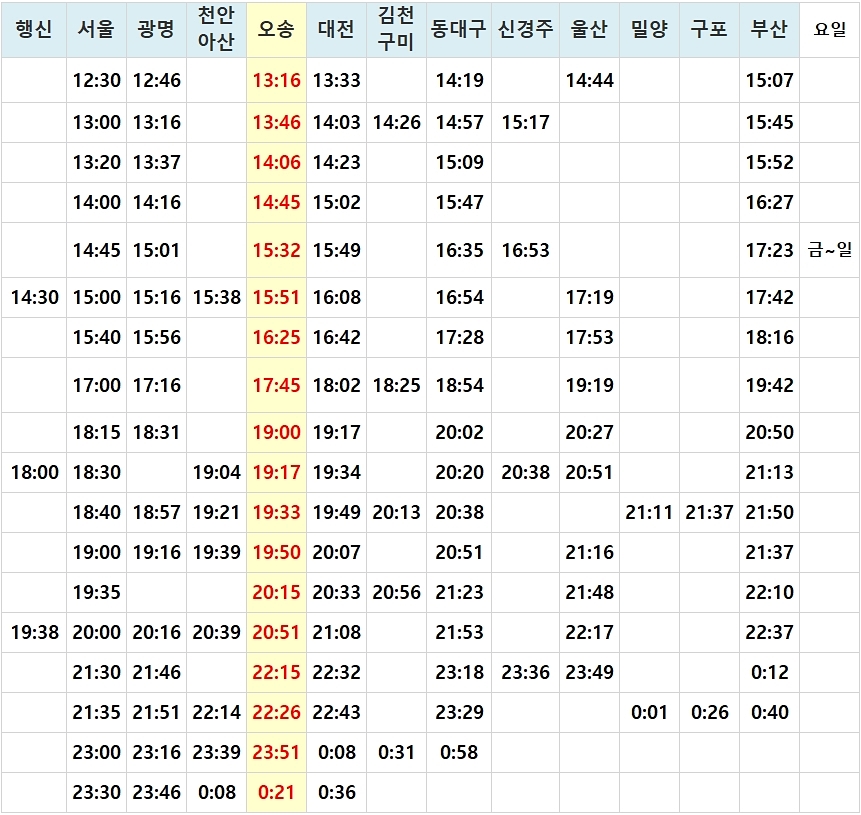This screenshot has height=815, width=861.
Task: Click the 행신 departure time 19:38
Action: point(35,632)
